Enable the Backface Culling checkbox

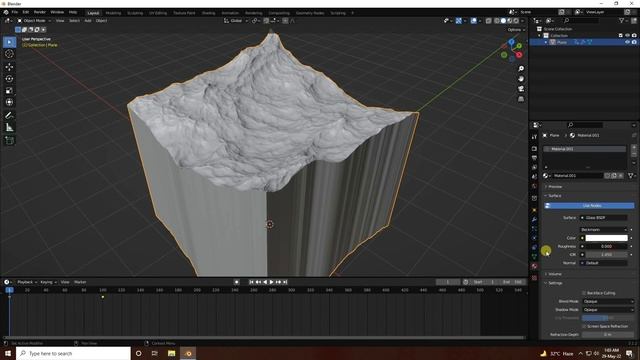coord(584,293)
